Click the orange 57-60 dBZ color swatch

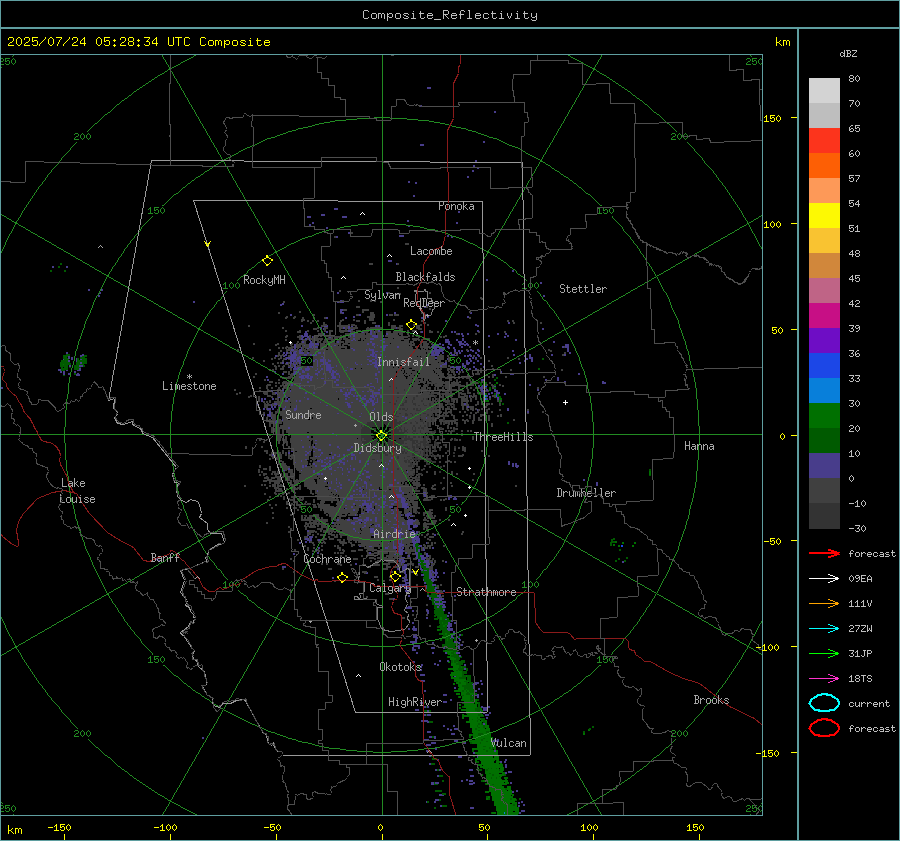tap(824, 166)
